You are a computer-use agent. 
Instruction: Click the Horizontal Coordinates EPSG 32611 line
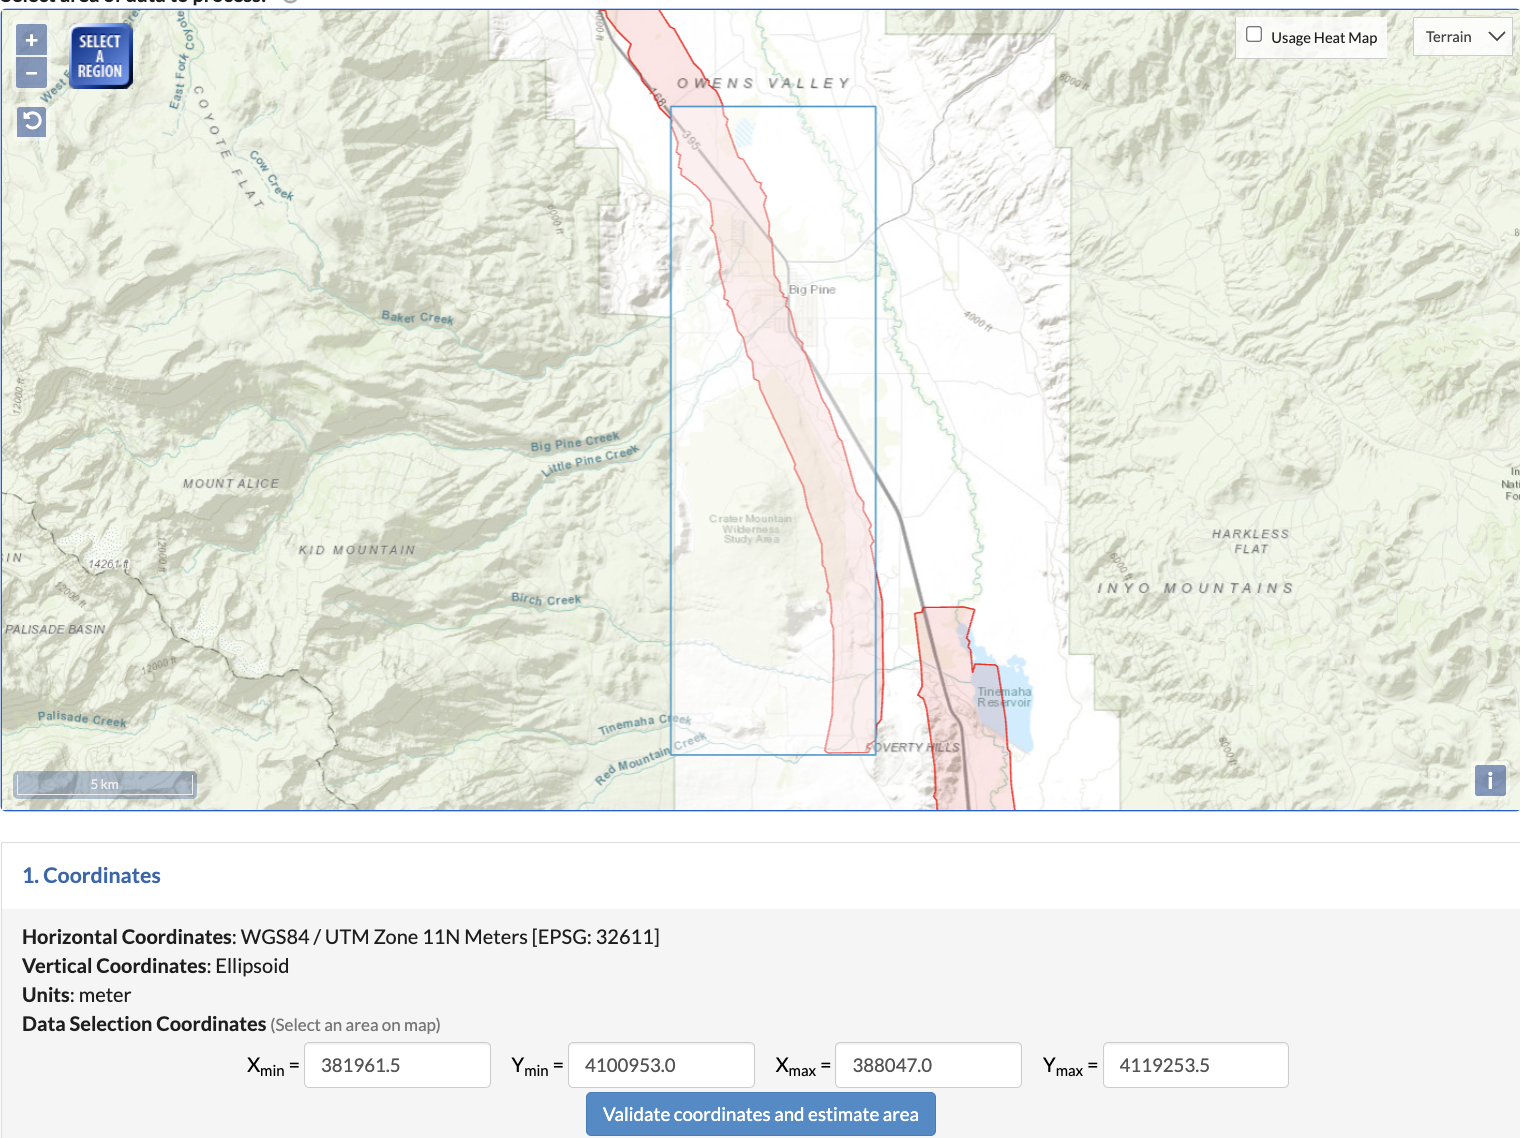point(341,937)
